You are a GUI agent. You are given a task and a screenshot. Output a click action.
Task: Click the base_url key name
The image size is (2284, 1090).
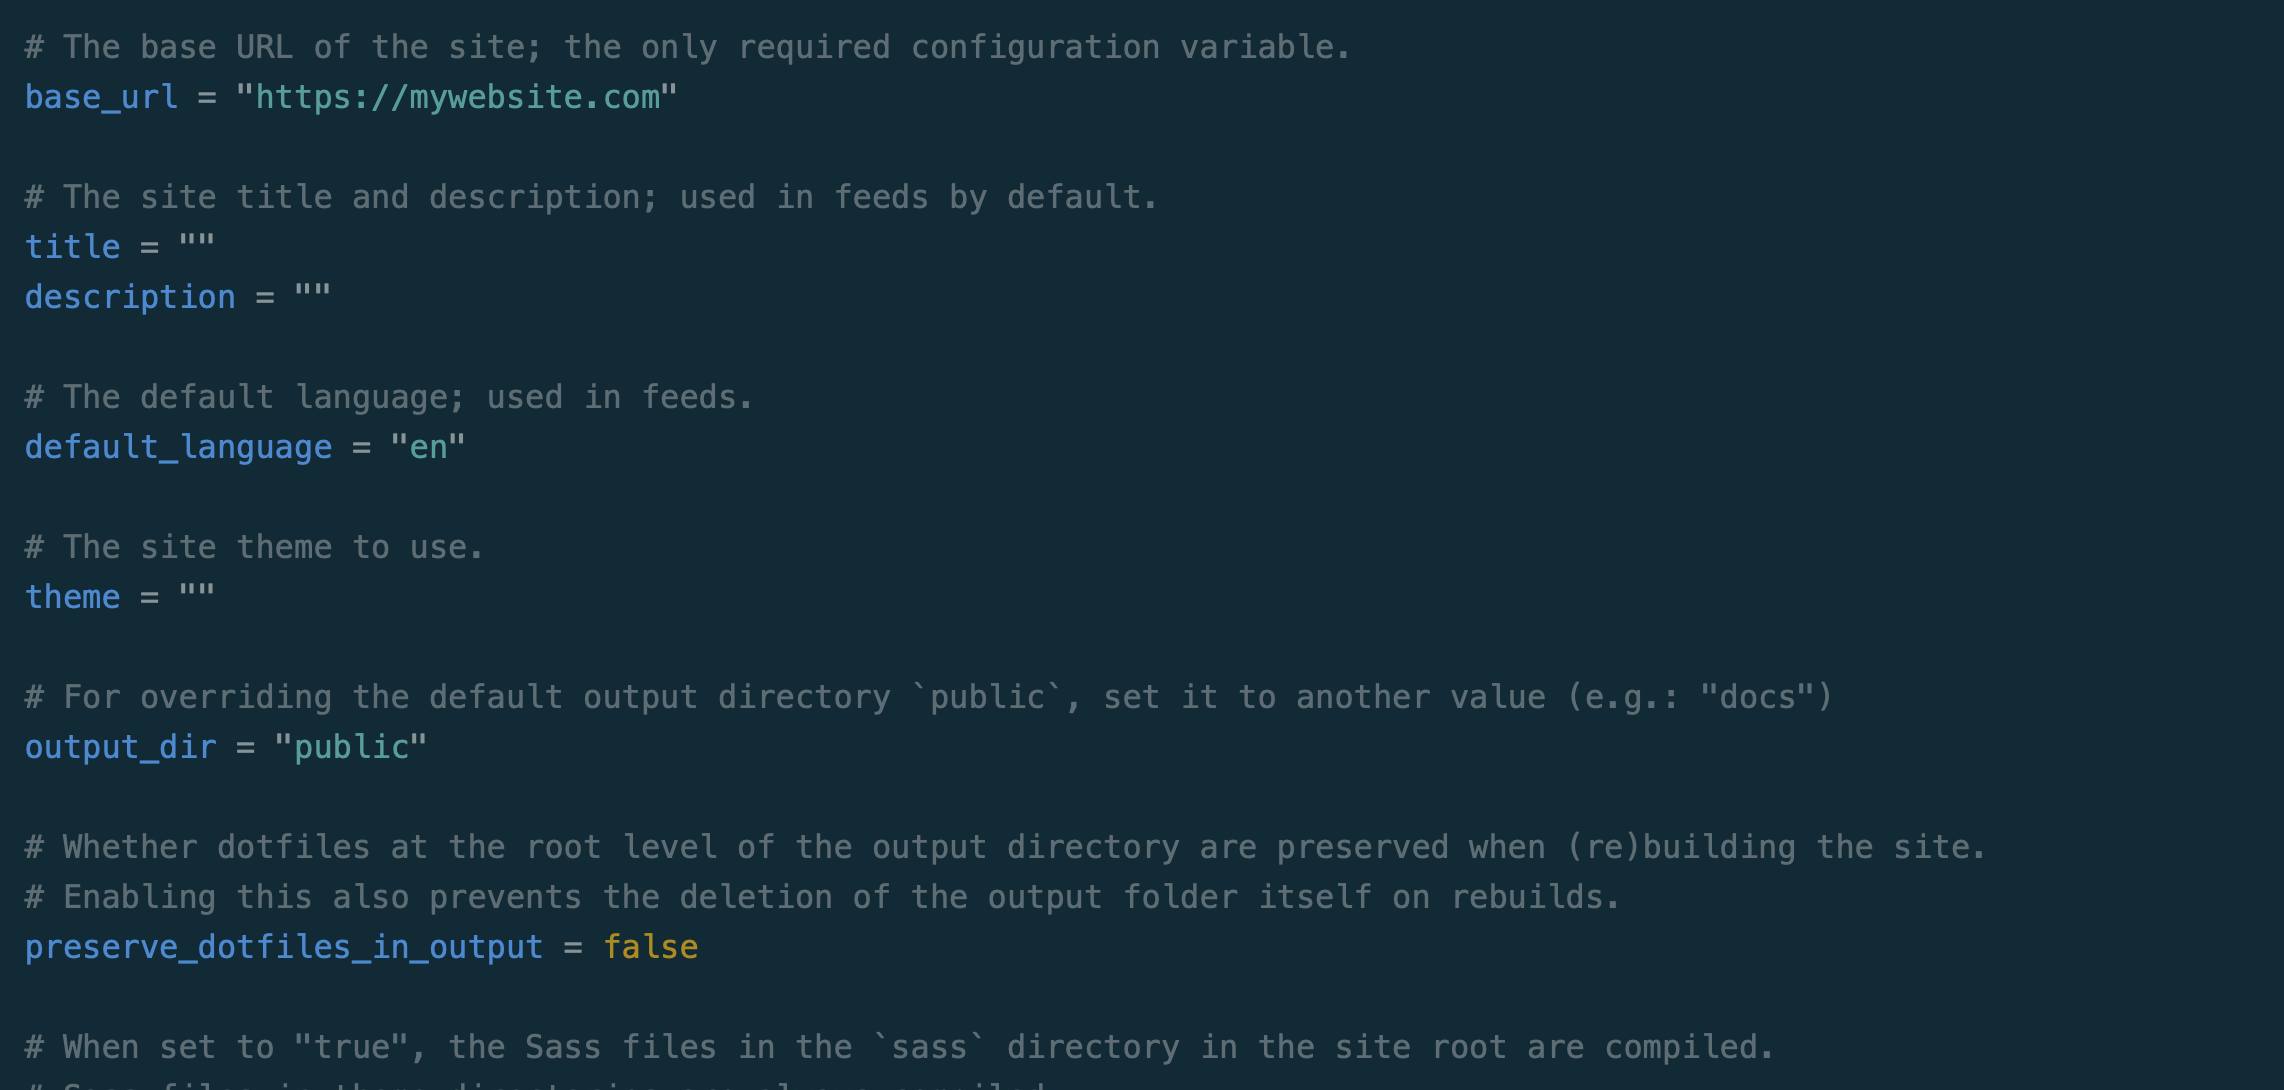pos(101,97)
